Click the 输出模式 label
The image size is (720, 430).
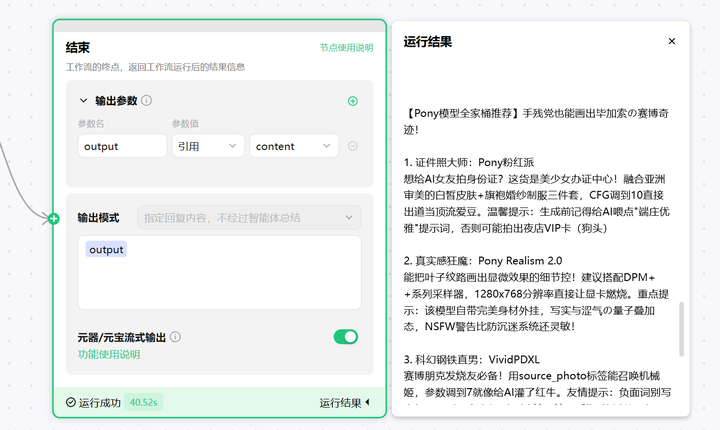[98, 218]
